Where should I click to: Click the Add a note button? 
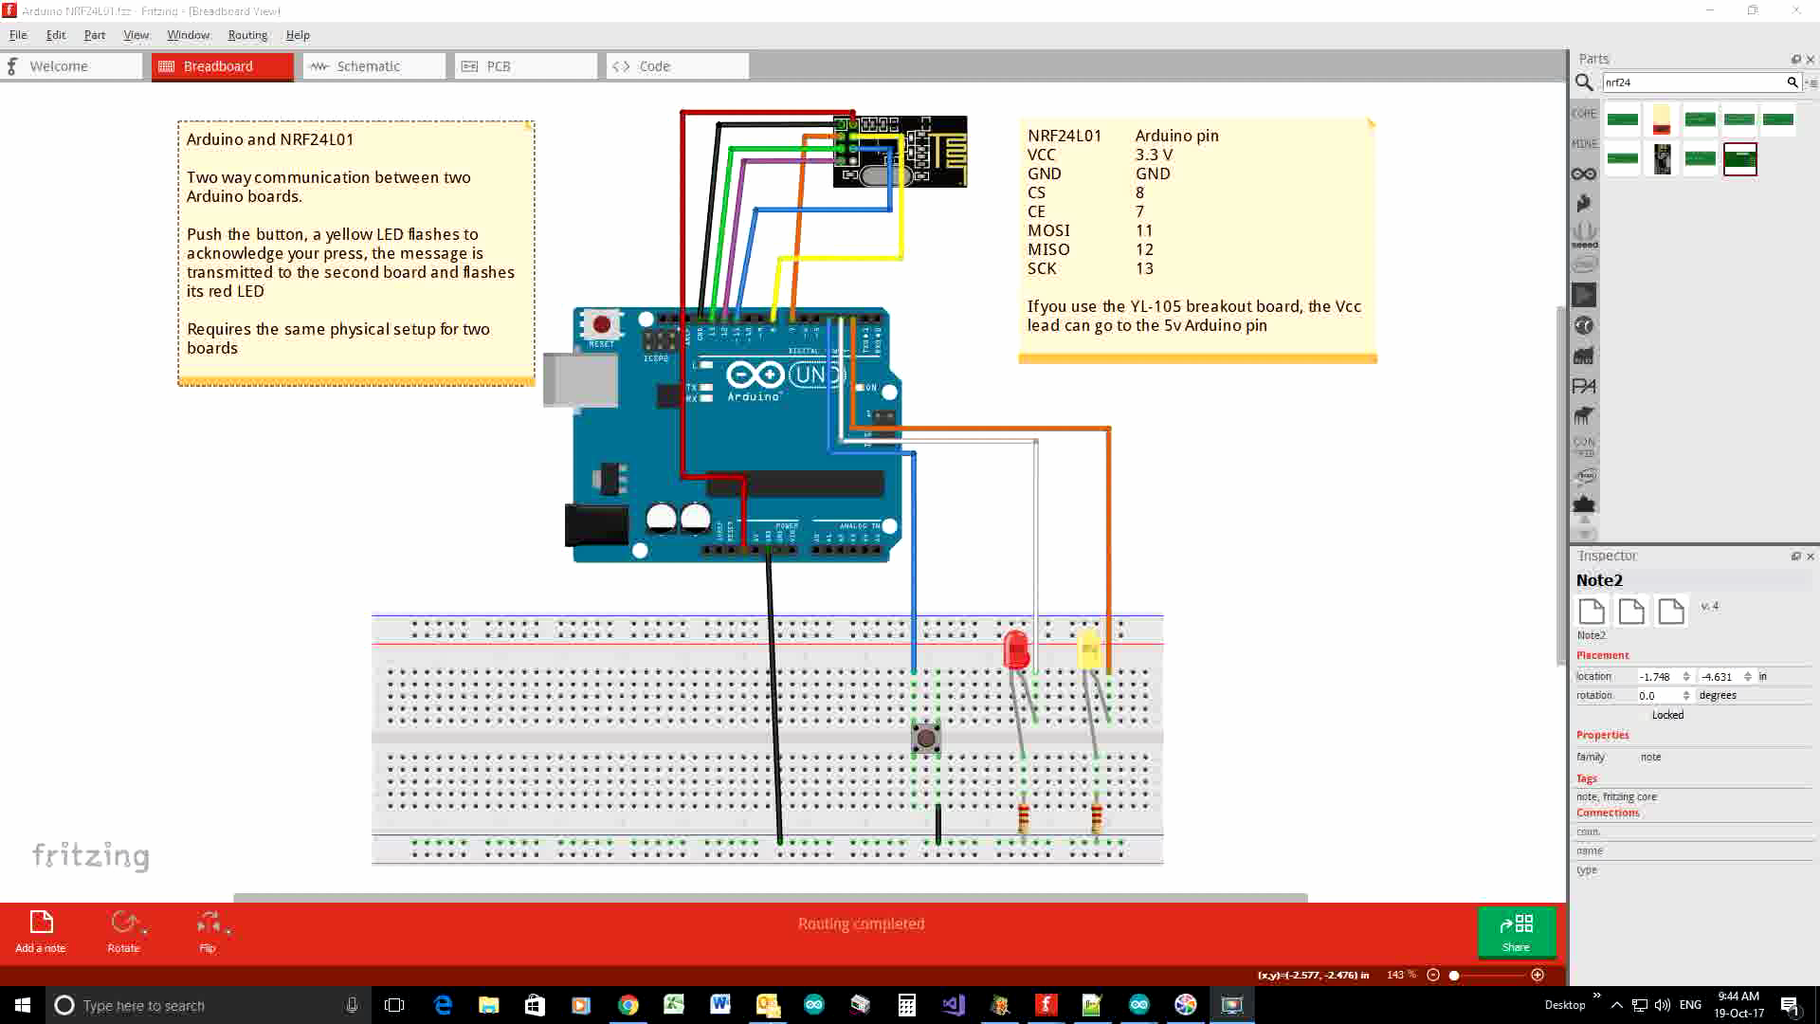tap(40, 931)
